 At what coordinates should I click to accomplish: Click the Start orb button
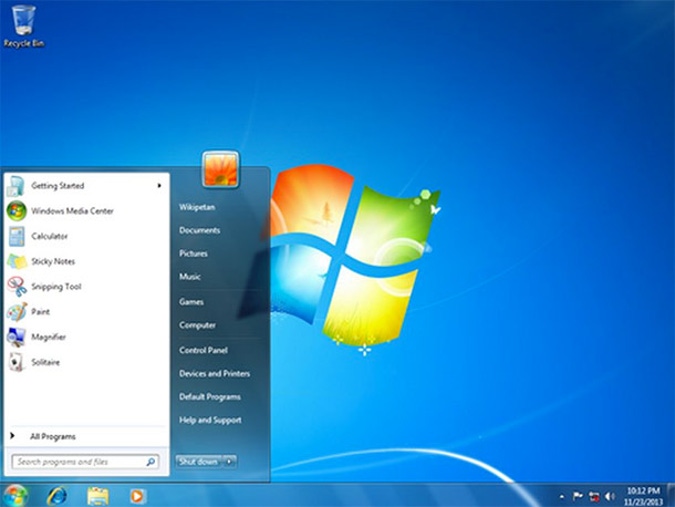[x=15, y=496]
